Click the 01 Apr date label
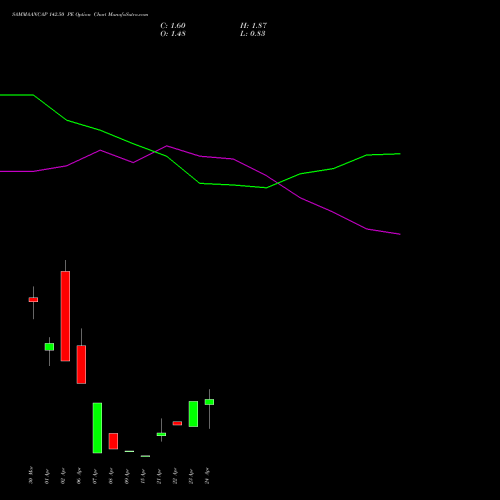500x500 pixels. point(47,476)
